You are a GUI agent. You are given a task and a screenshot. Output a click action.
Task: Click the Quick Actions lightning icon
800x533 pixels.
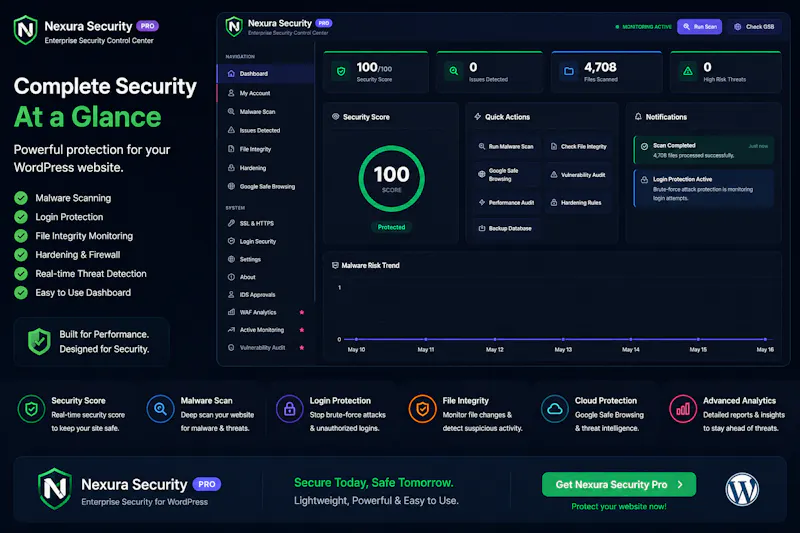(x=478, y=117)
